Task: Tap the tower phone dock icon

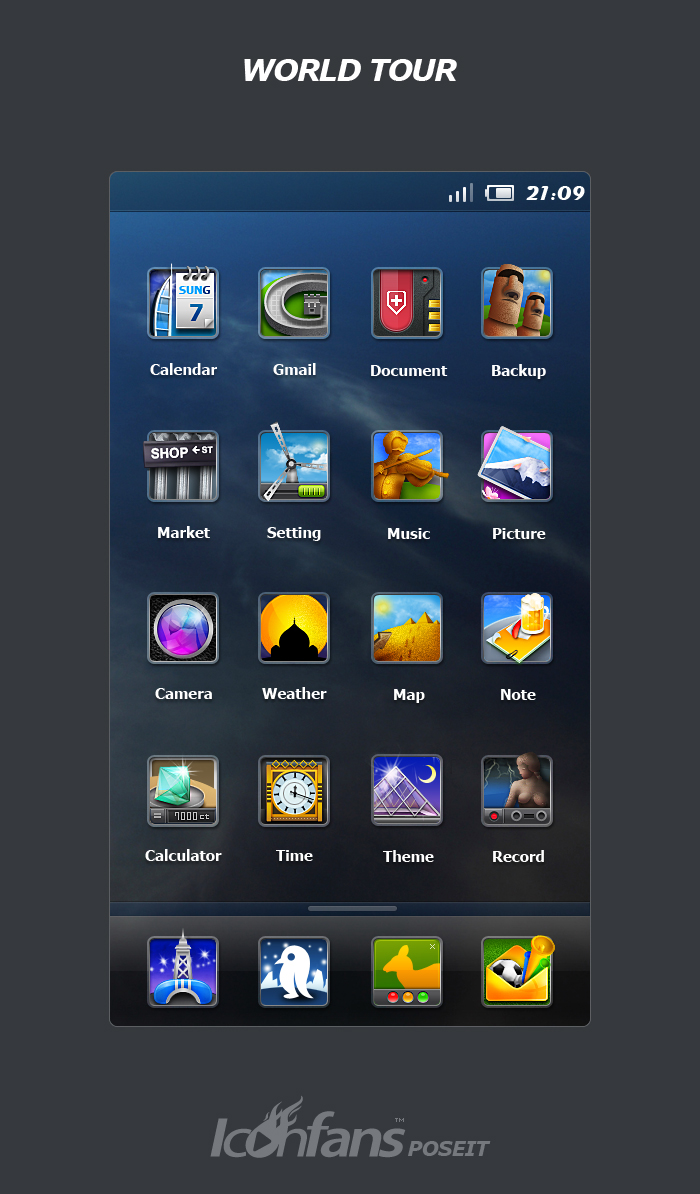Action: (183, 971)
